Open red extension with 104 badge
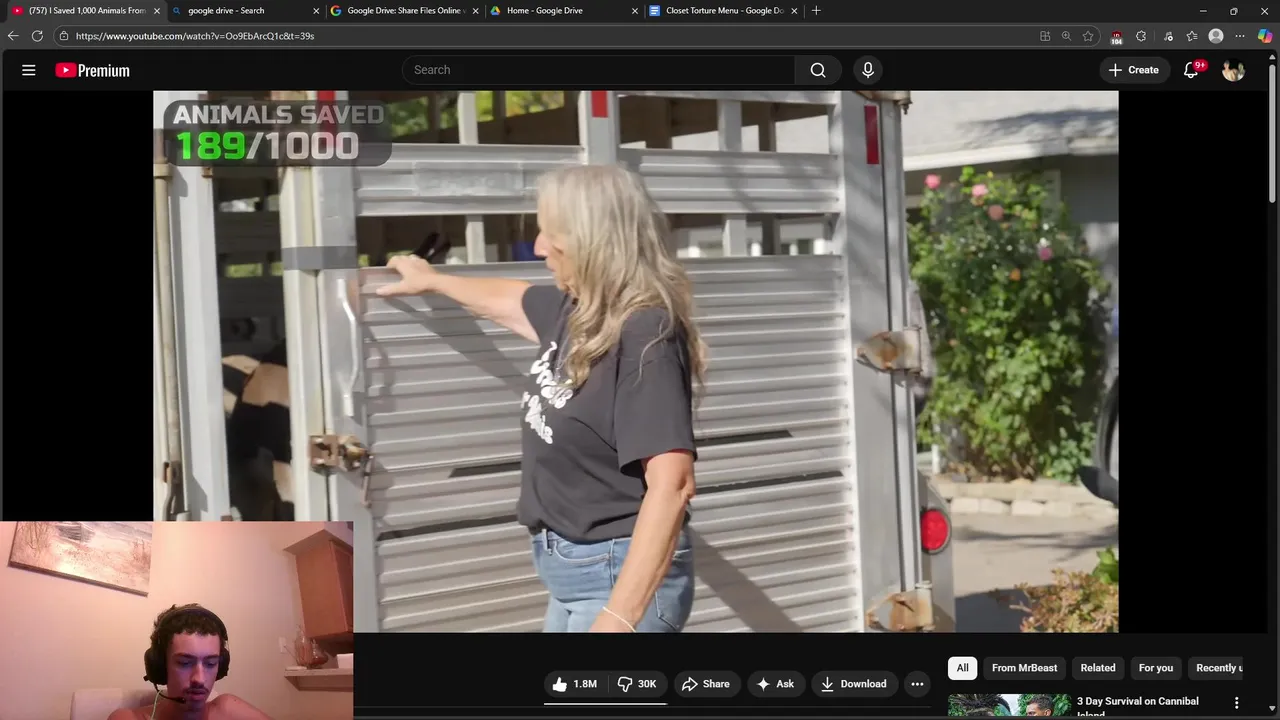The height and width of the screenshot is (720, 1280). 1116,37
